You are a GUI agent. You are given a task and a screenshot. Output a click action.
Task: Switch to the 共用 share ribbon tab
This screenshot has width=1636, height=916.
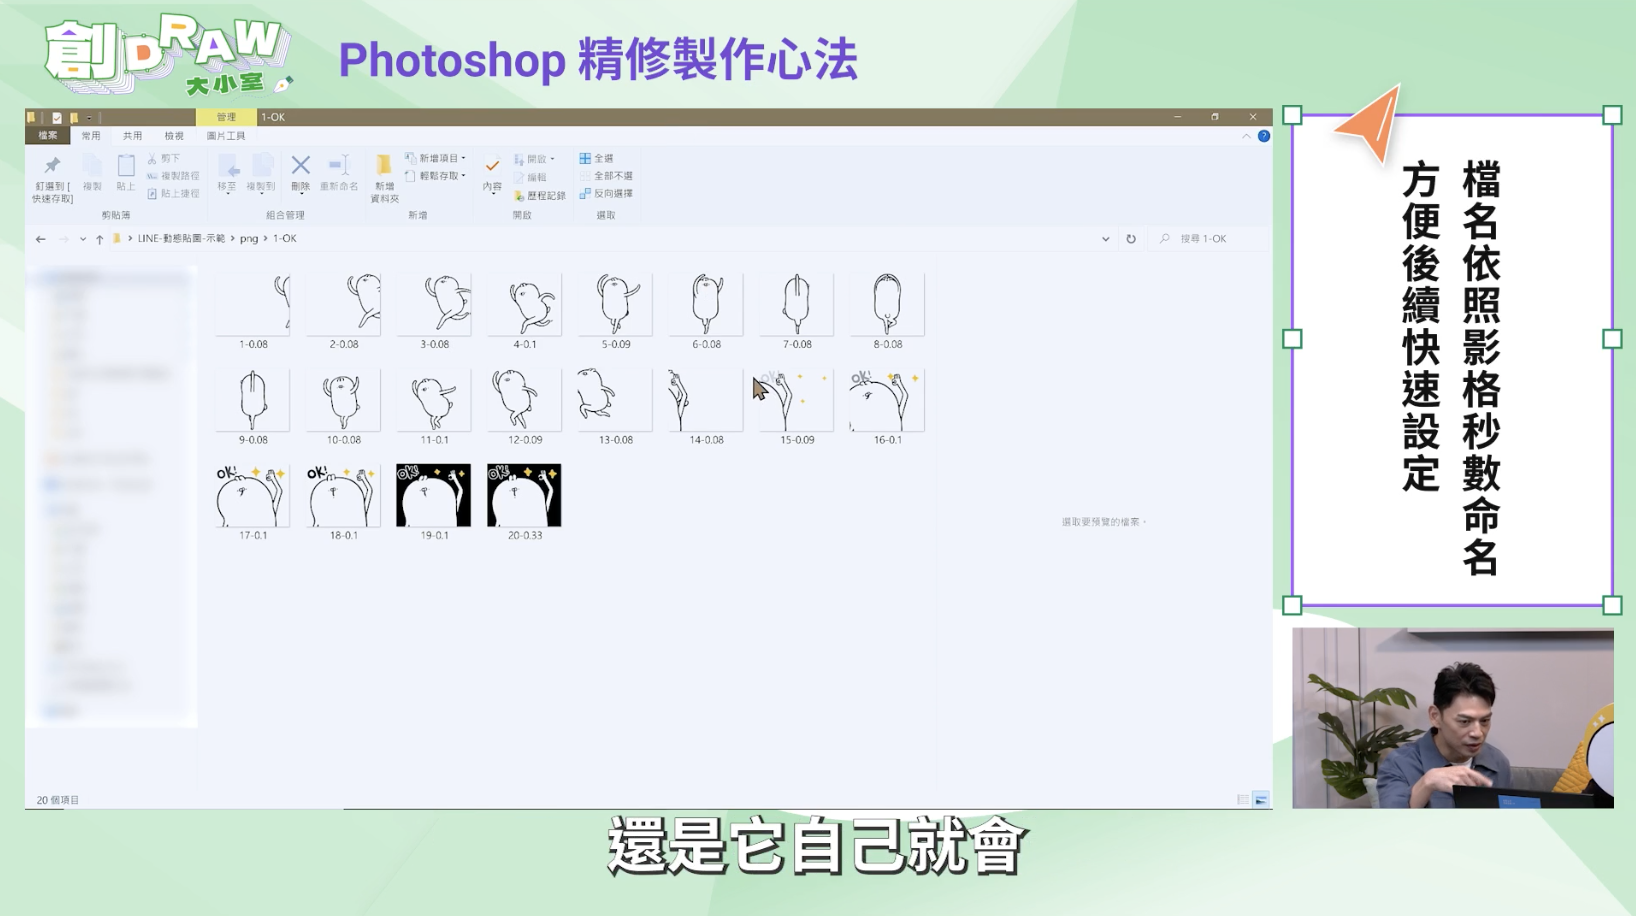pyautogui.click(x=132, y=136)
